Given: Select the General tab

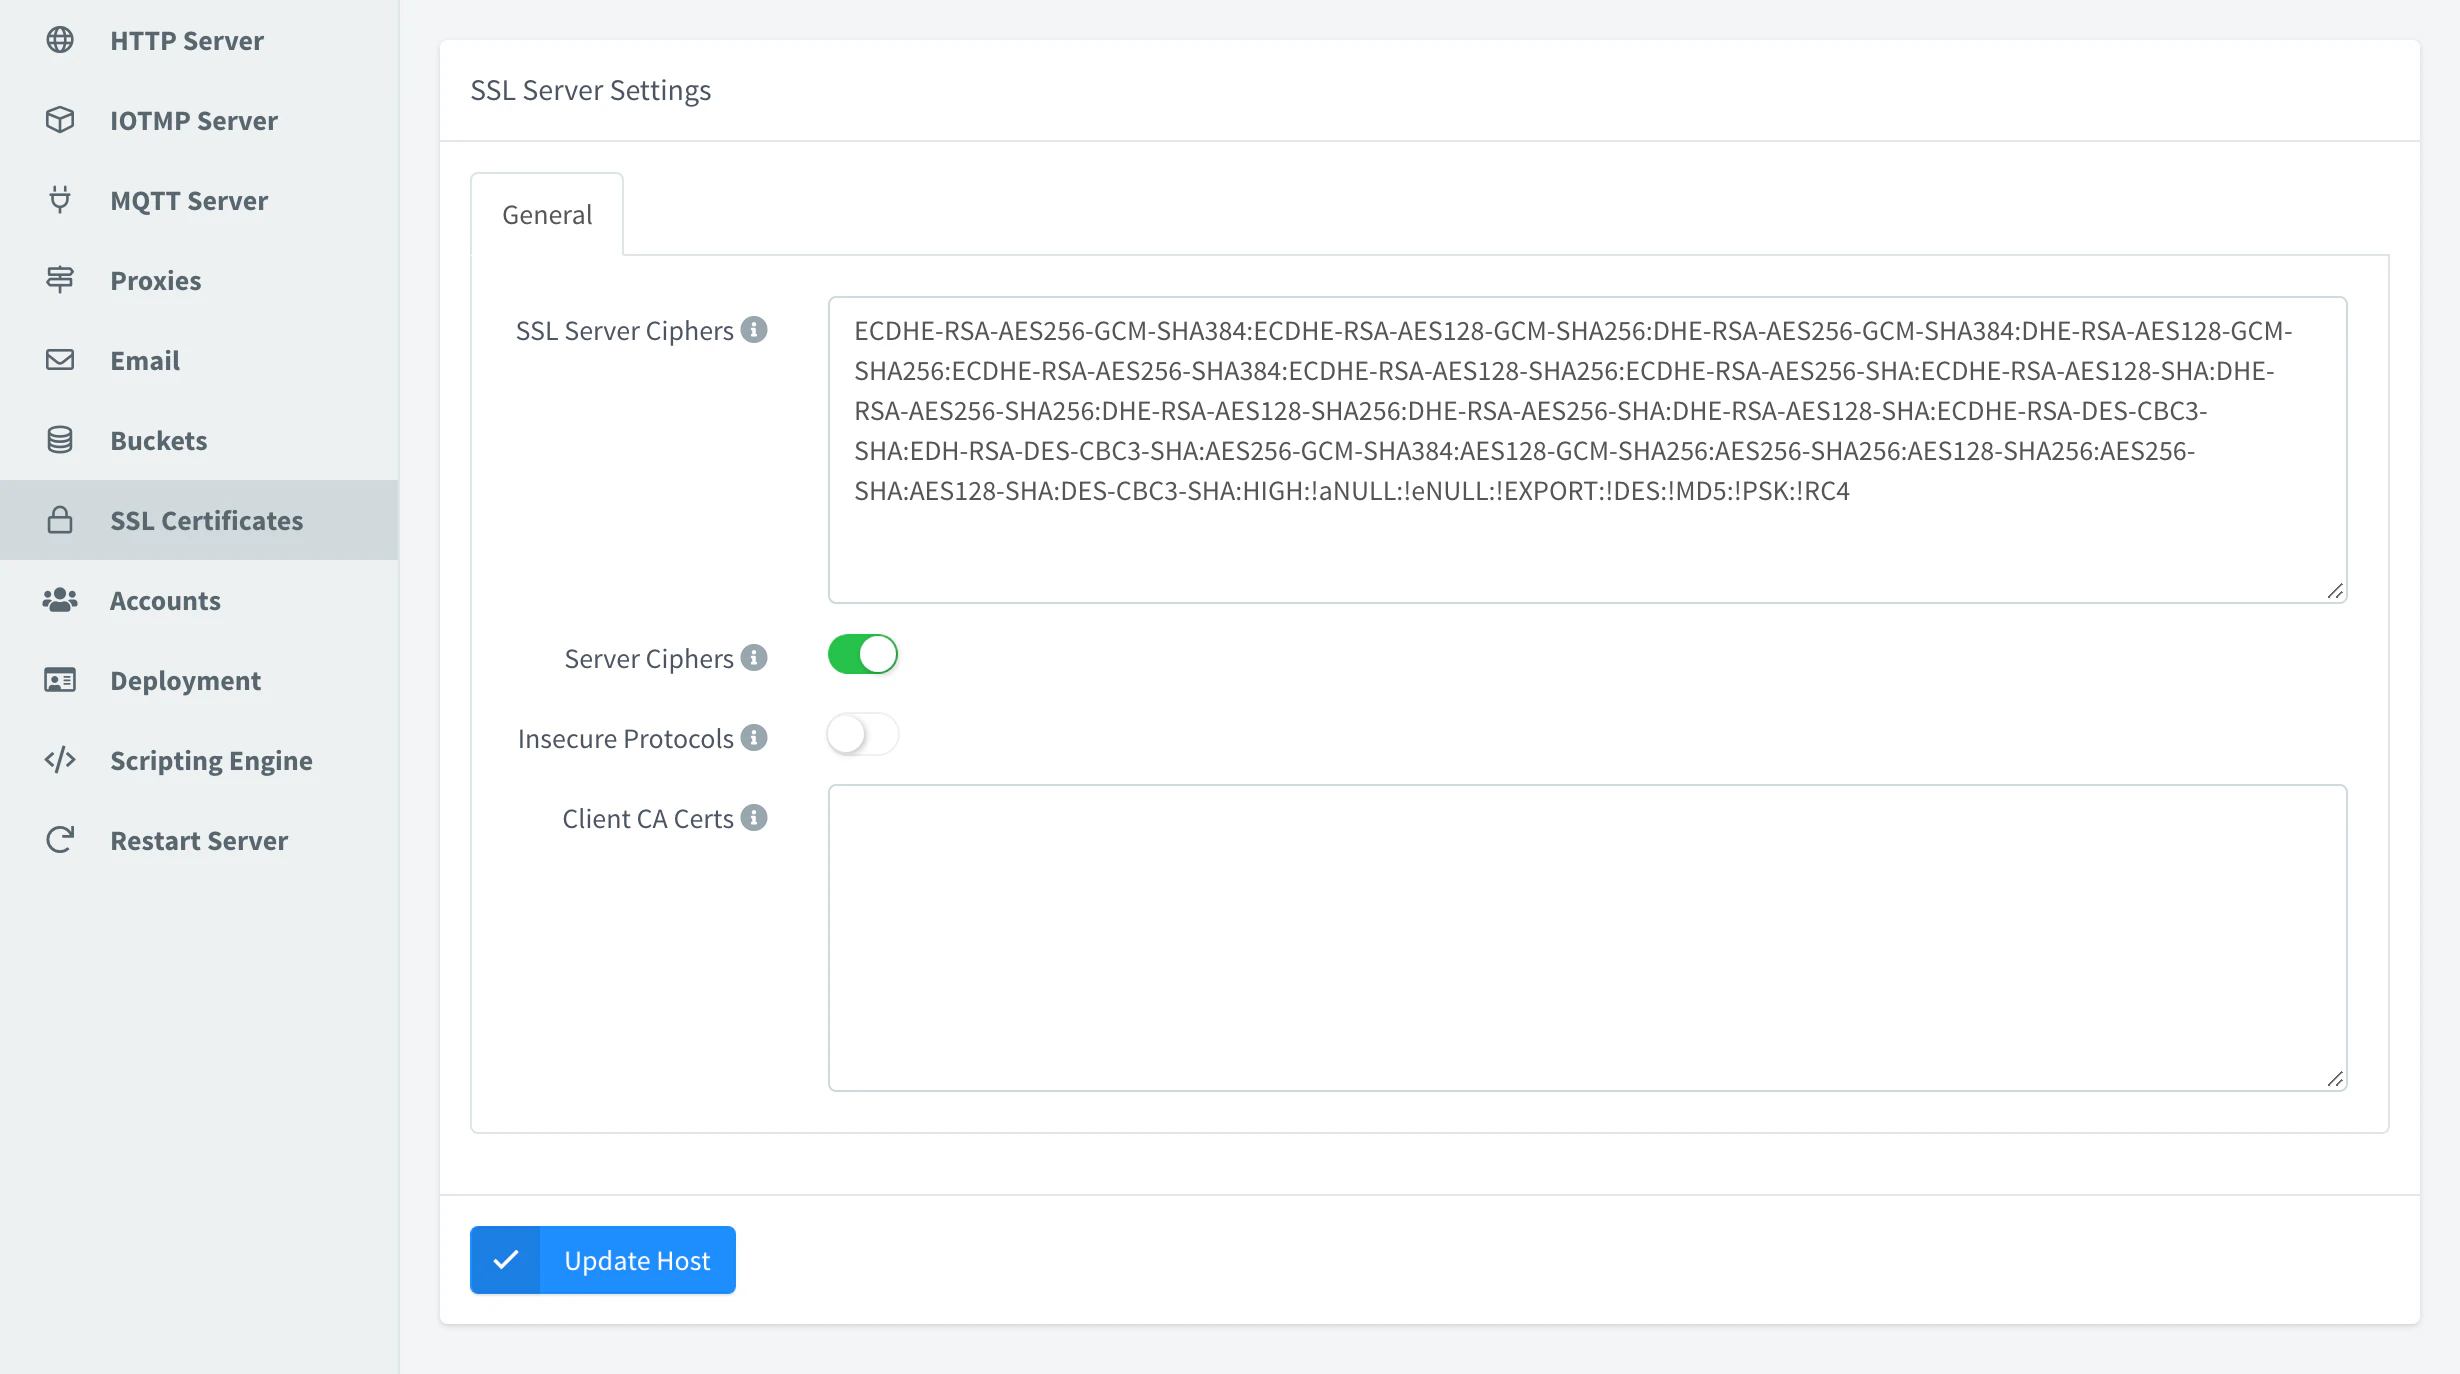Looking at the screenshot, I should 547,214.
